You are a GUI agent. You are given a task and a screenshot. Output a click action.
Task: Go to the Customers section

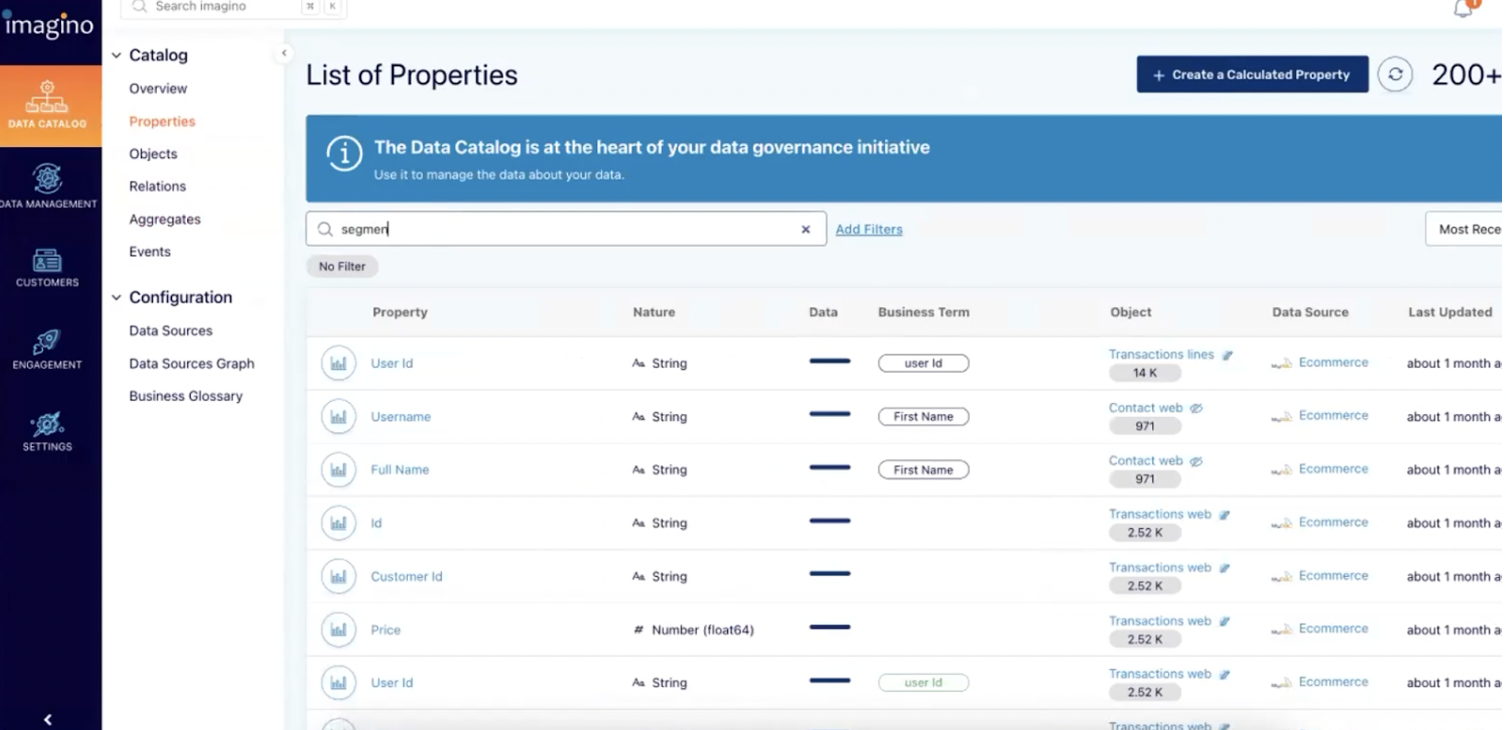(x=47, y=268)
